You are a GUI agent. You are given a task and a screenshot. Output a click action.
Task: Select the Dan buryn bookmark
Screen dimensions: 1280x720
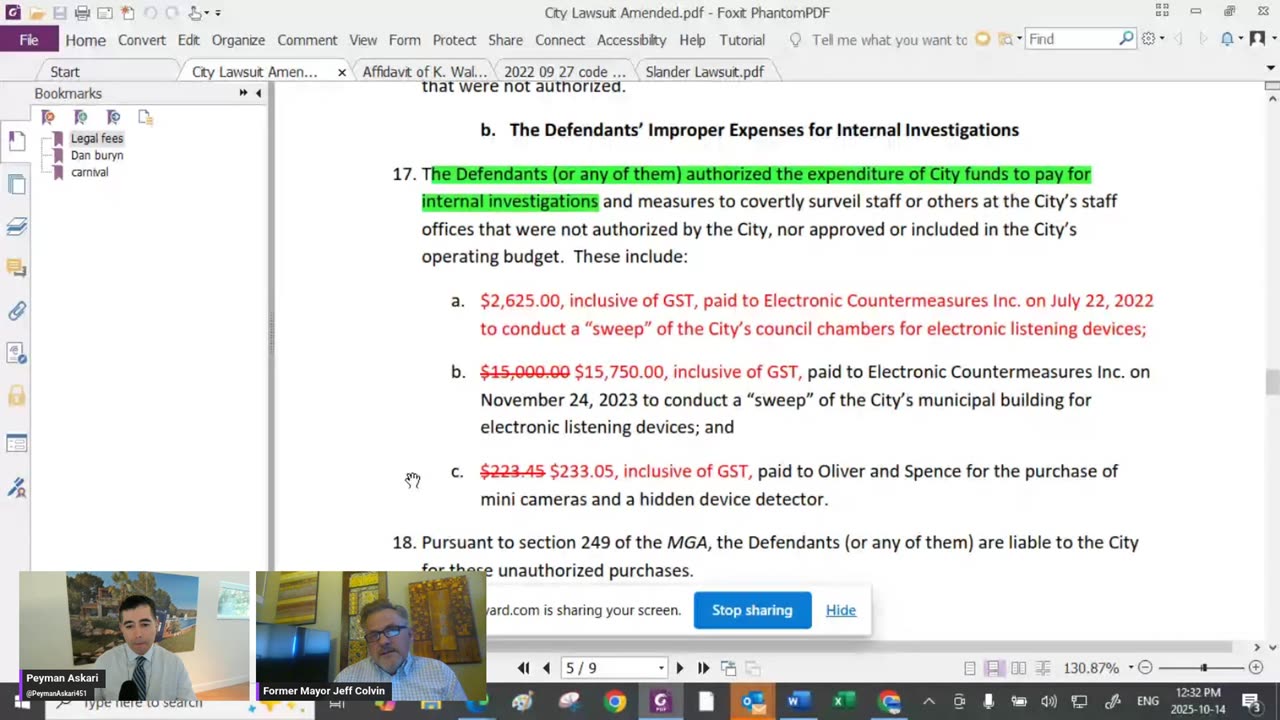point(97,155)
